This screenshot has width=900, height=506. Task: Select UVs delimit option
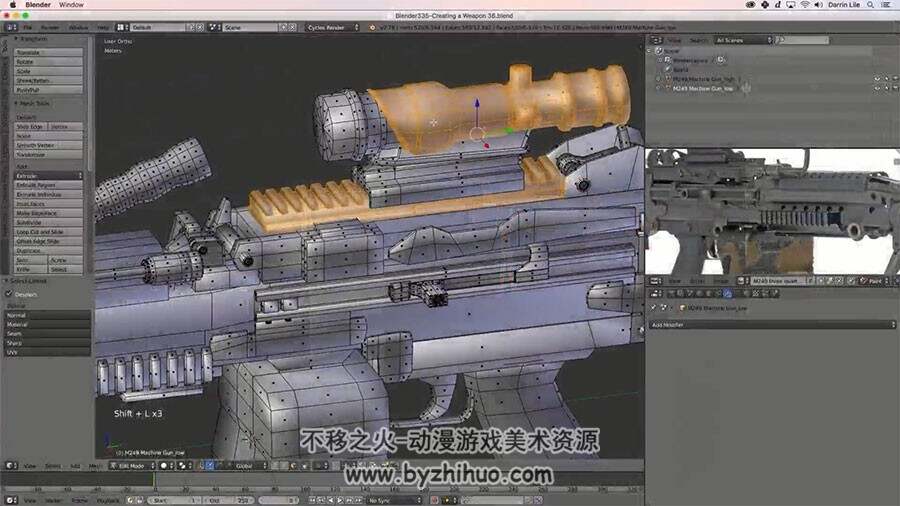(x=48, y=352)
